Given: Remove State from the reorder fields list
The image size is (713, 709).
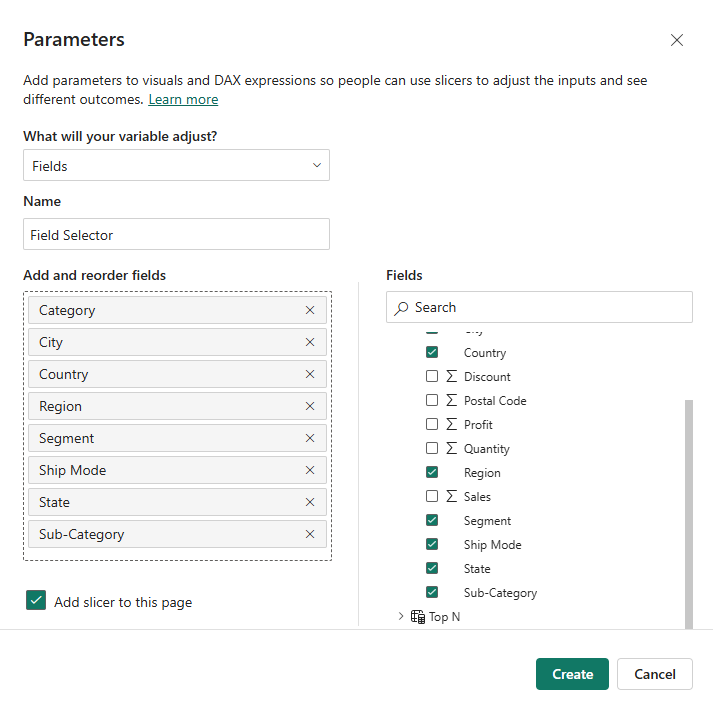Looking at the screenshot, I should click(310, 502).
